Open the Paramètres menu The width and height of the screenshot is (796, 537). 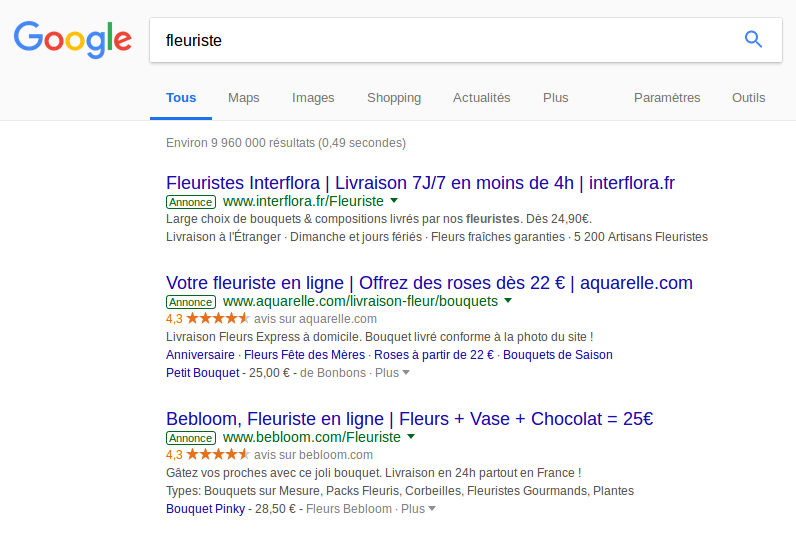pyautogui.click(x=667, y=98)
